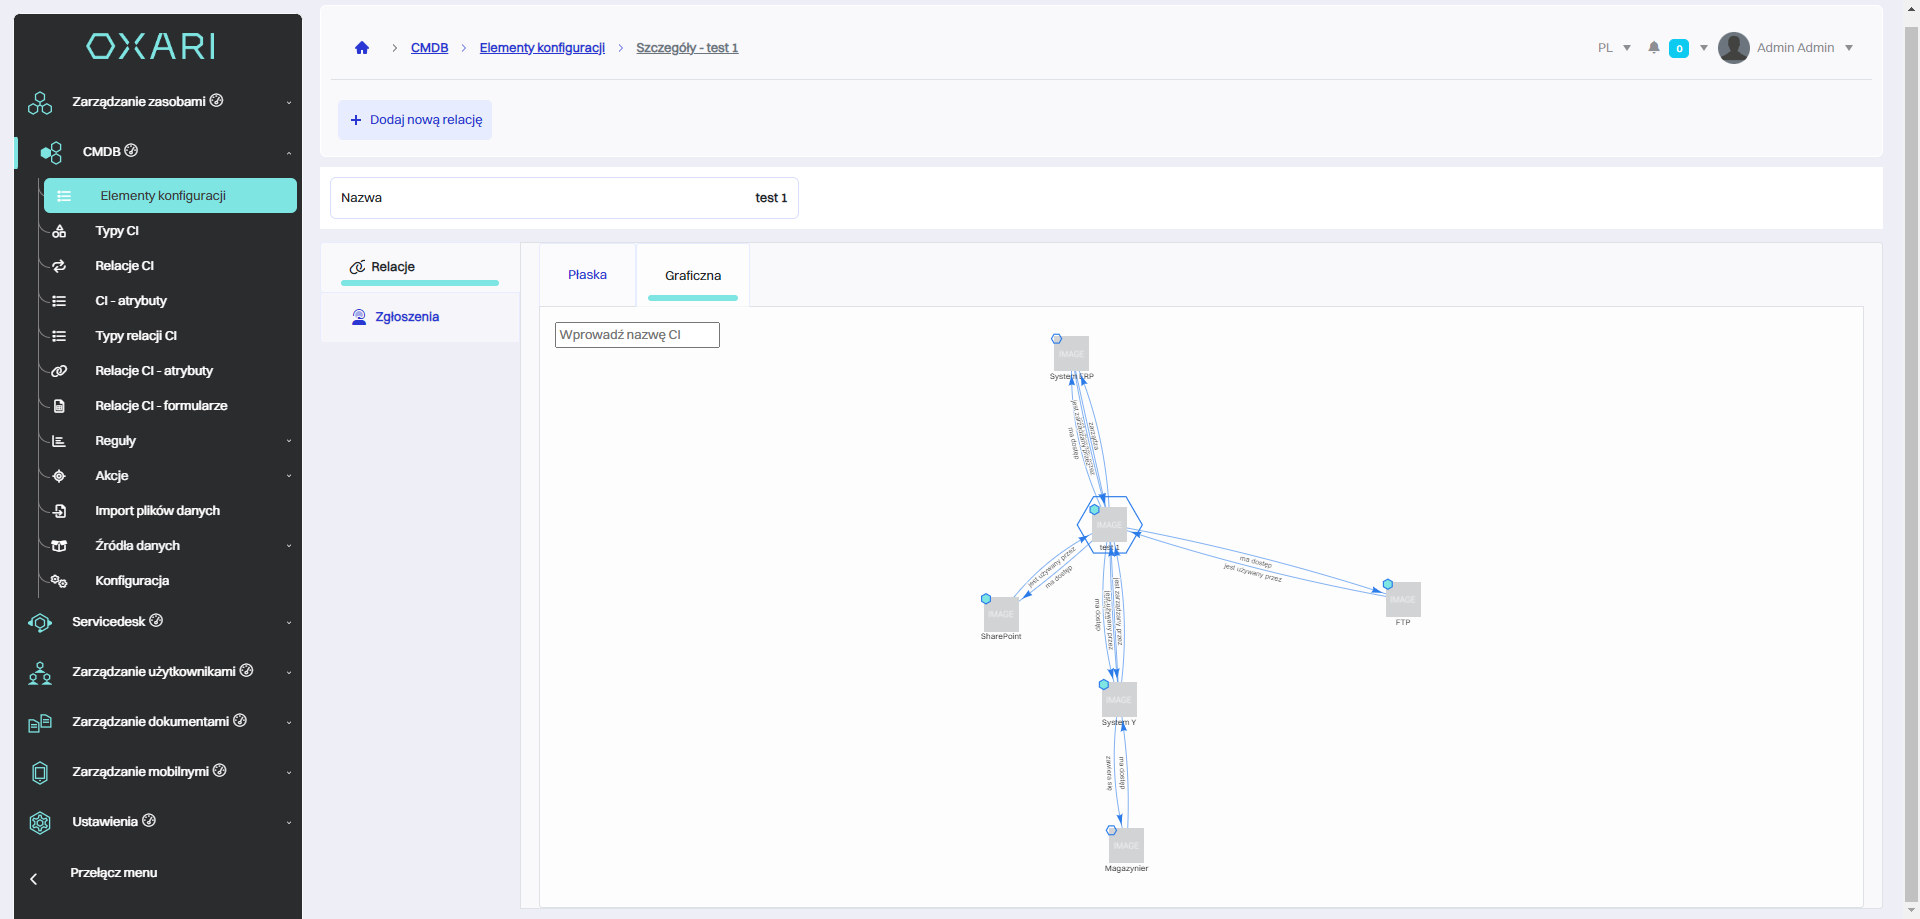Click the System ERP node image
The width and height of the screenshot is (1920, 919).
point(1071,354)
